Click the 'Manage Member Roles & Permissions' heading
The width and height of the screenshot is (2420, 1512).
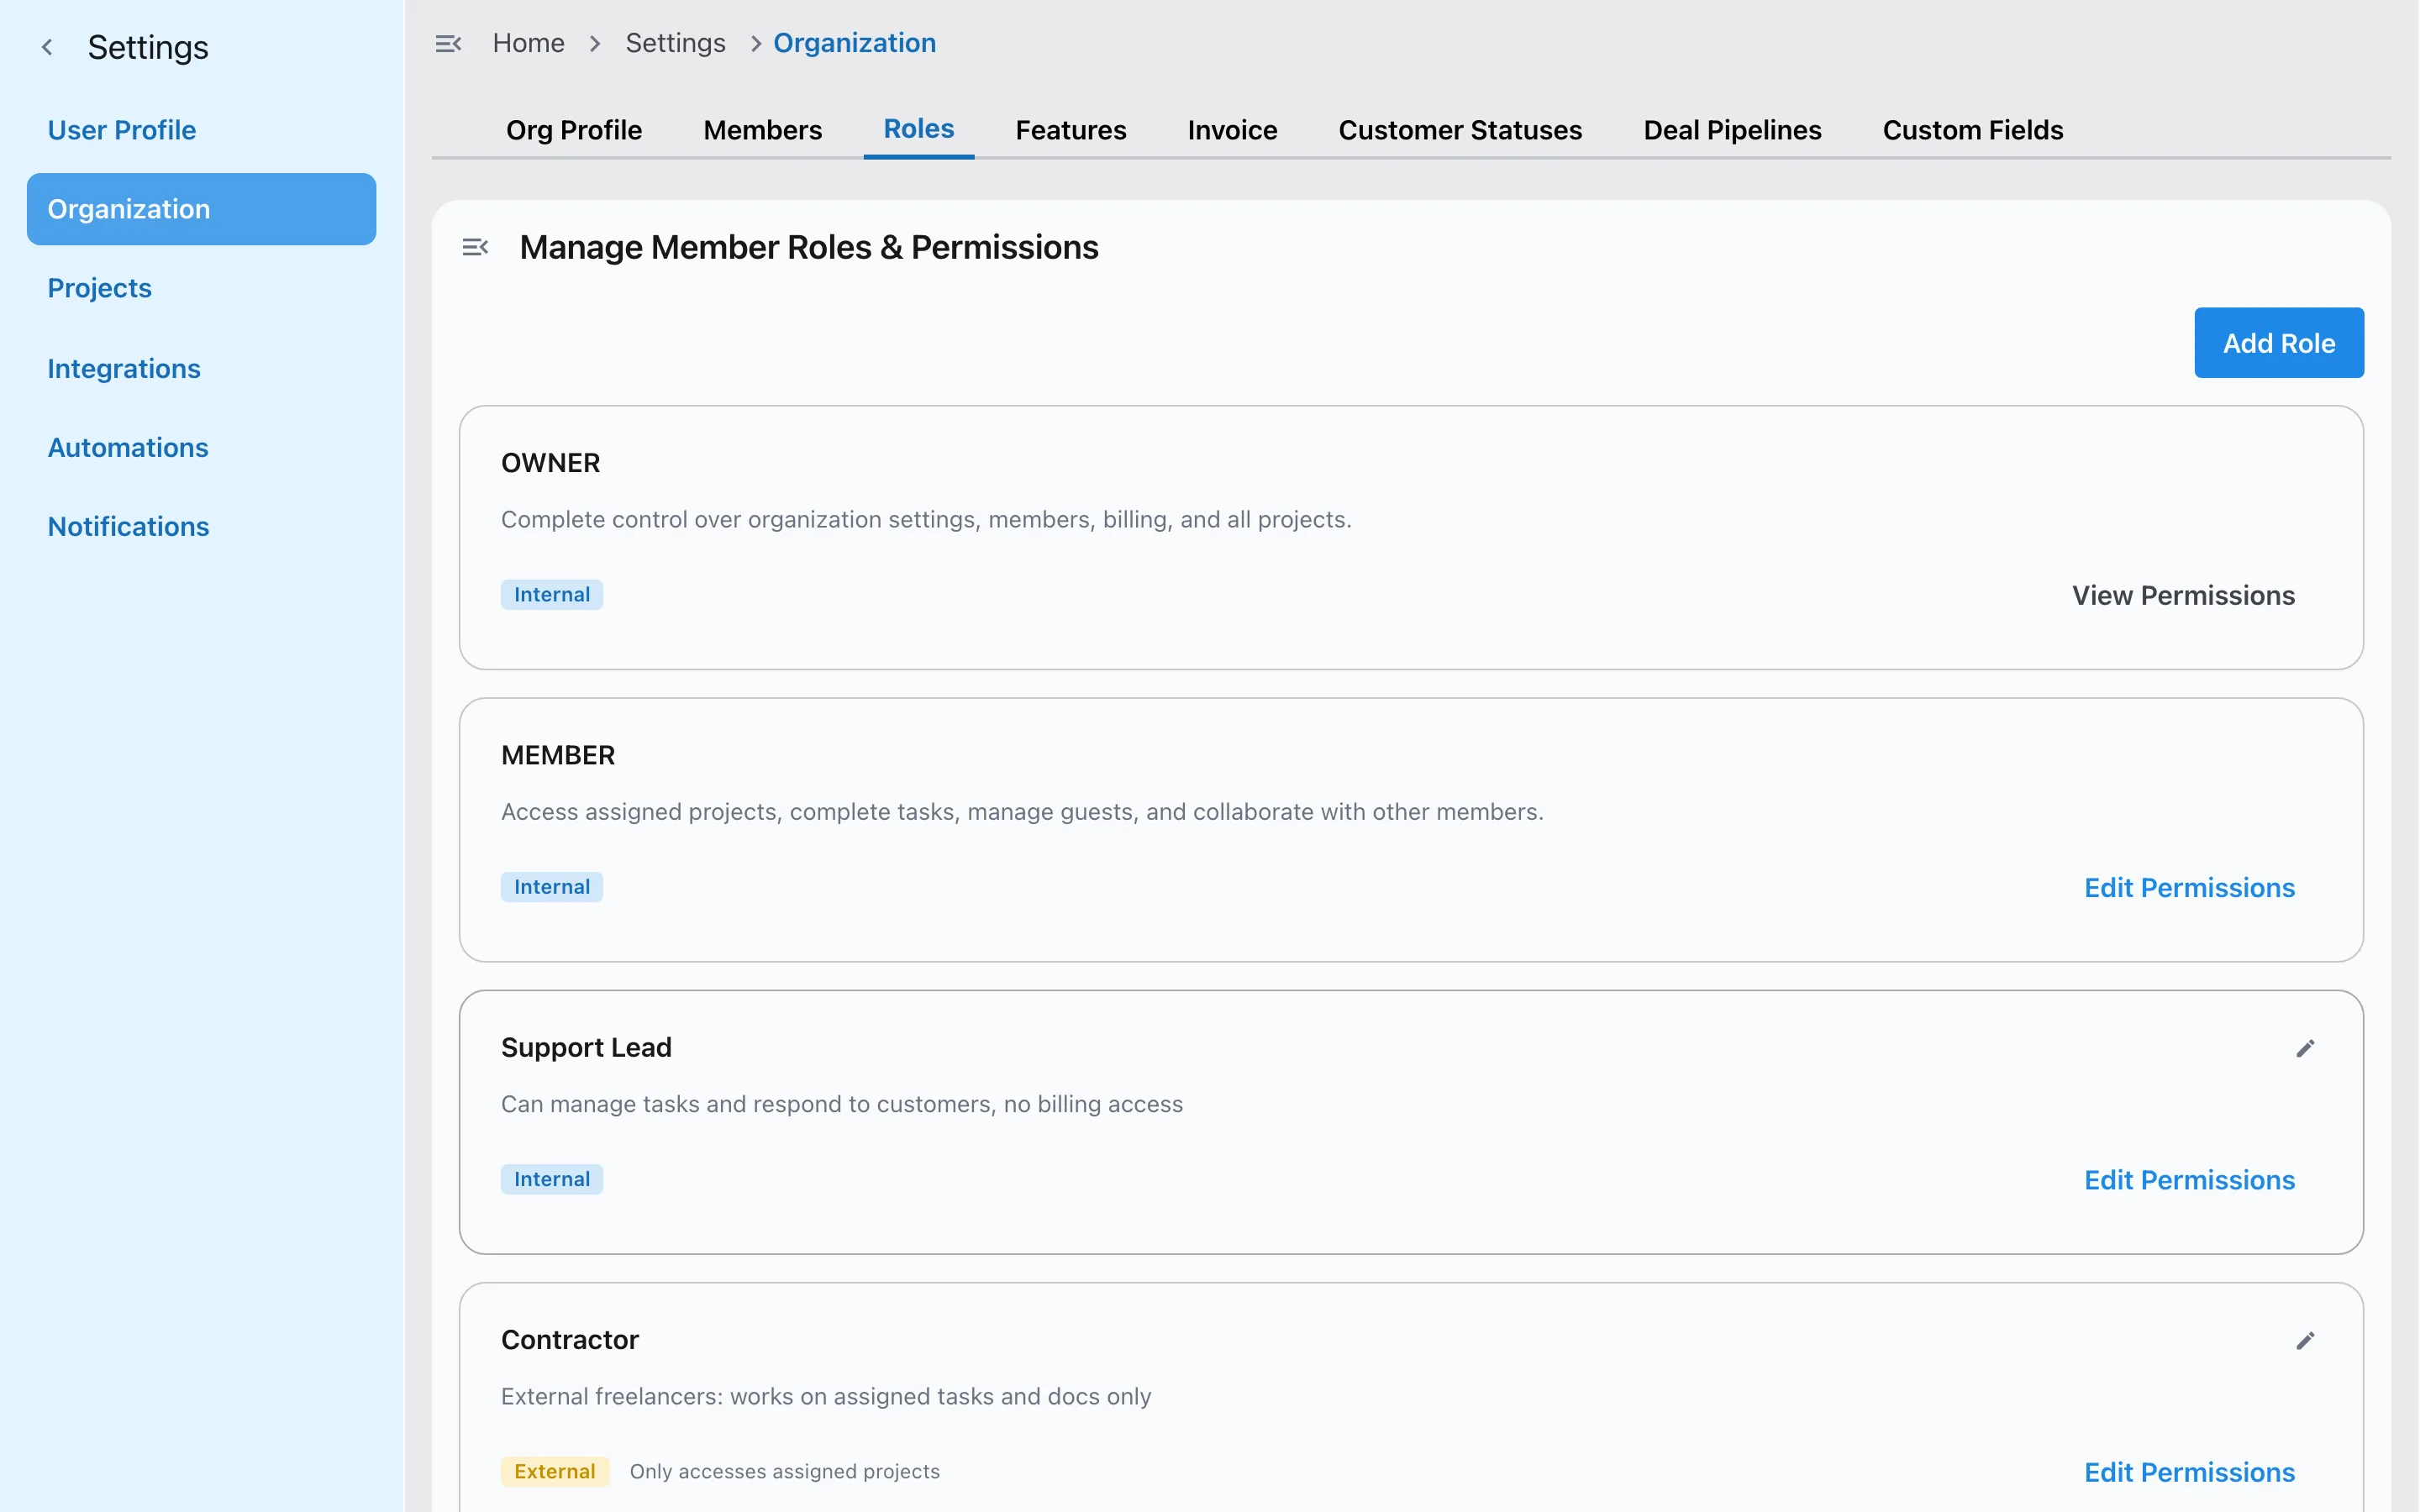click(809, 247)
